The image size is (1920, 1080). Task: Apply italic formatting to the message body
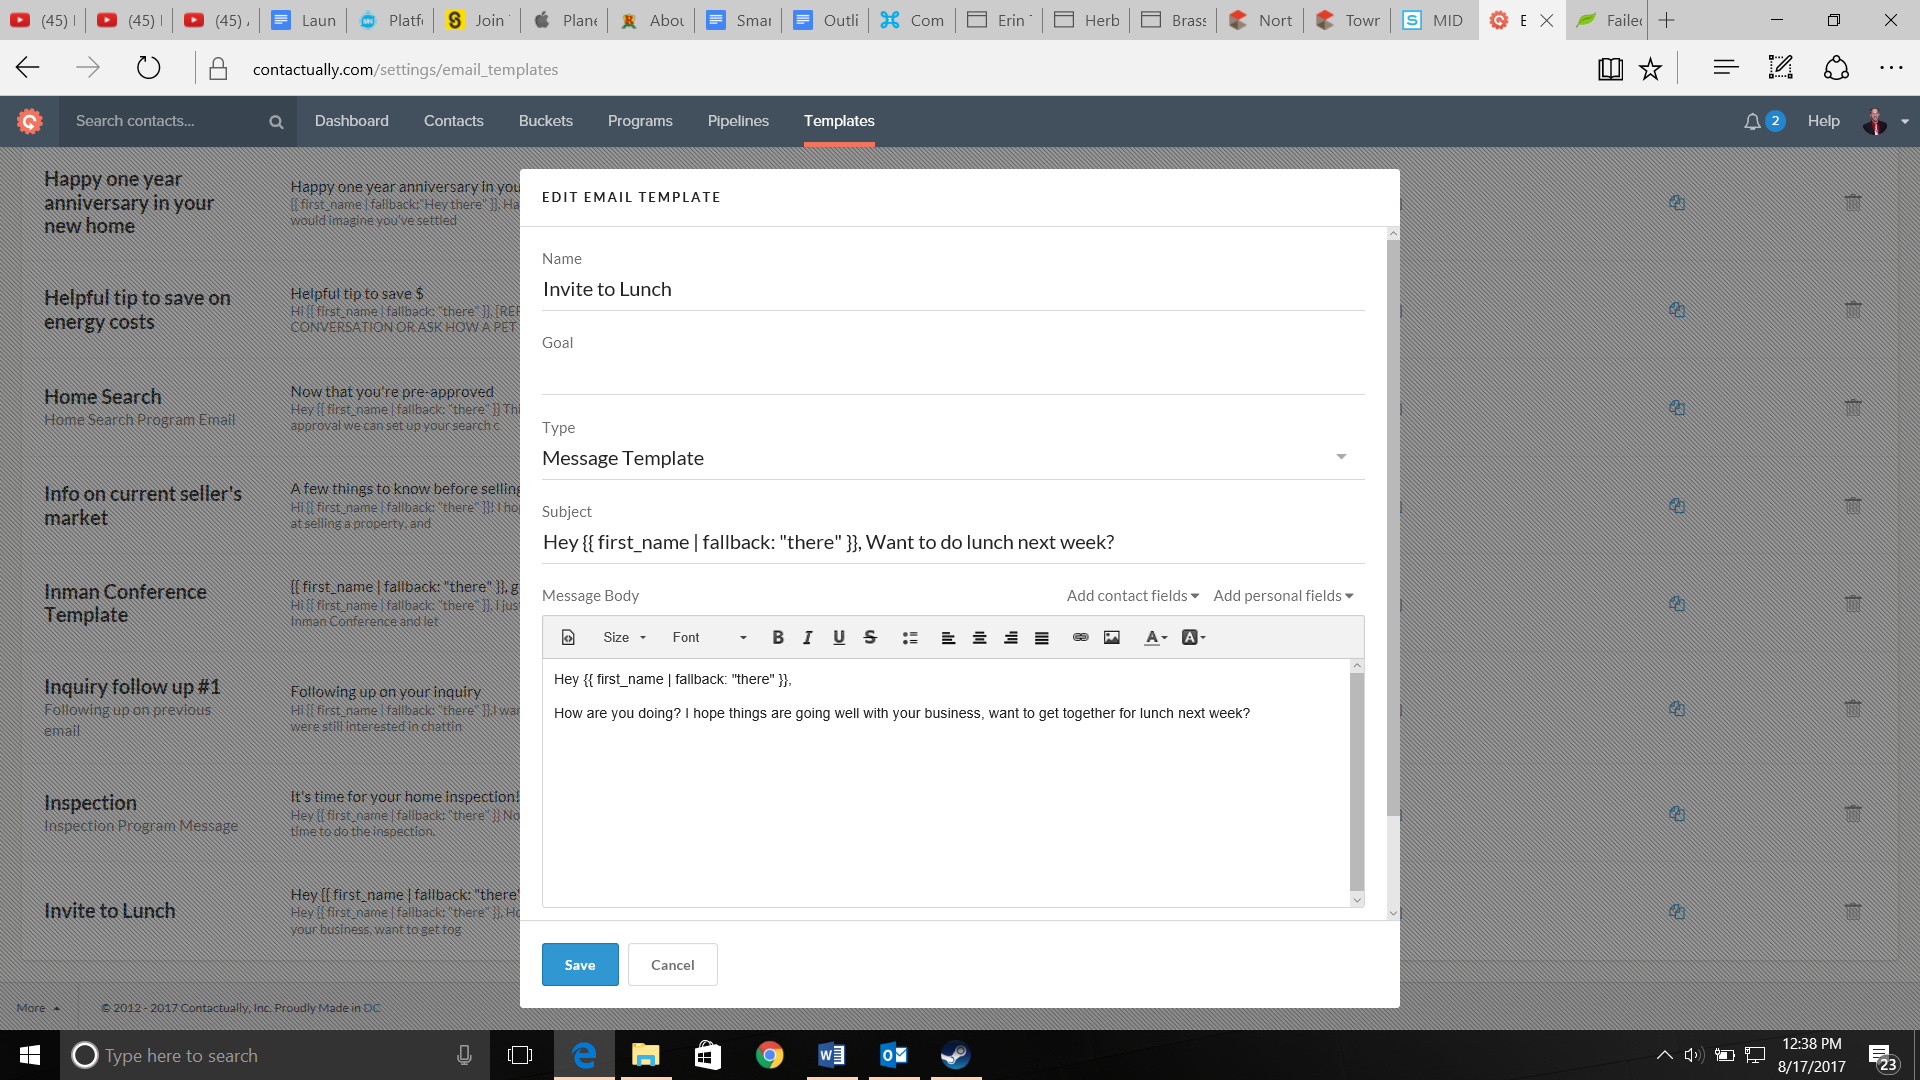(808, 637)
